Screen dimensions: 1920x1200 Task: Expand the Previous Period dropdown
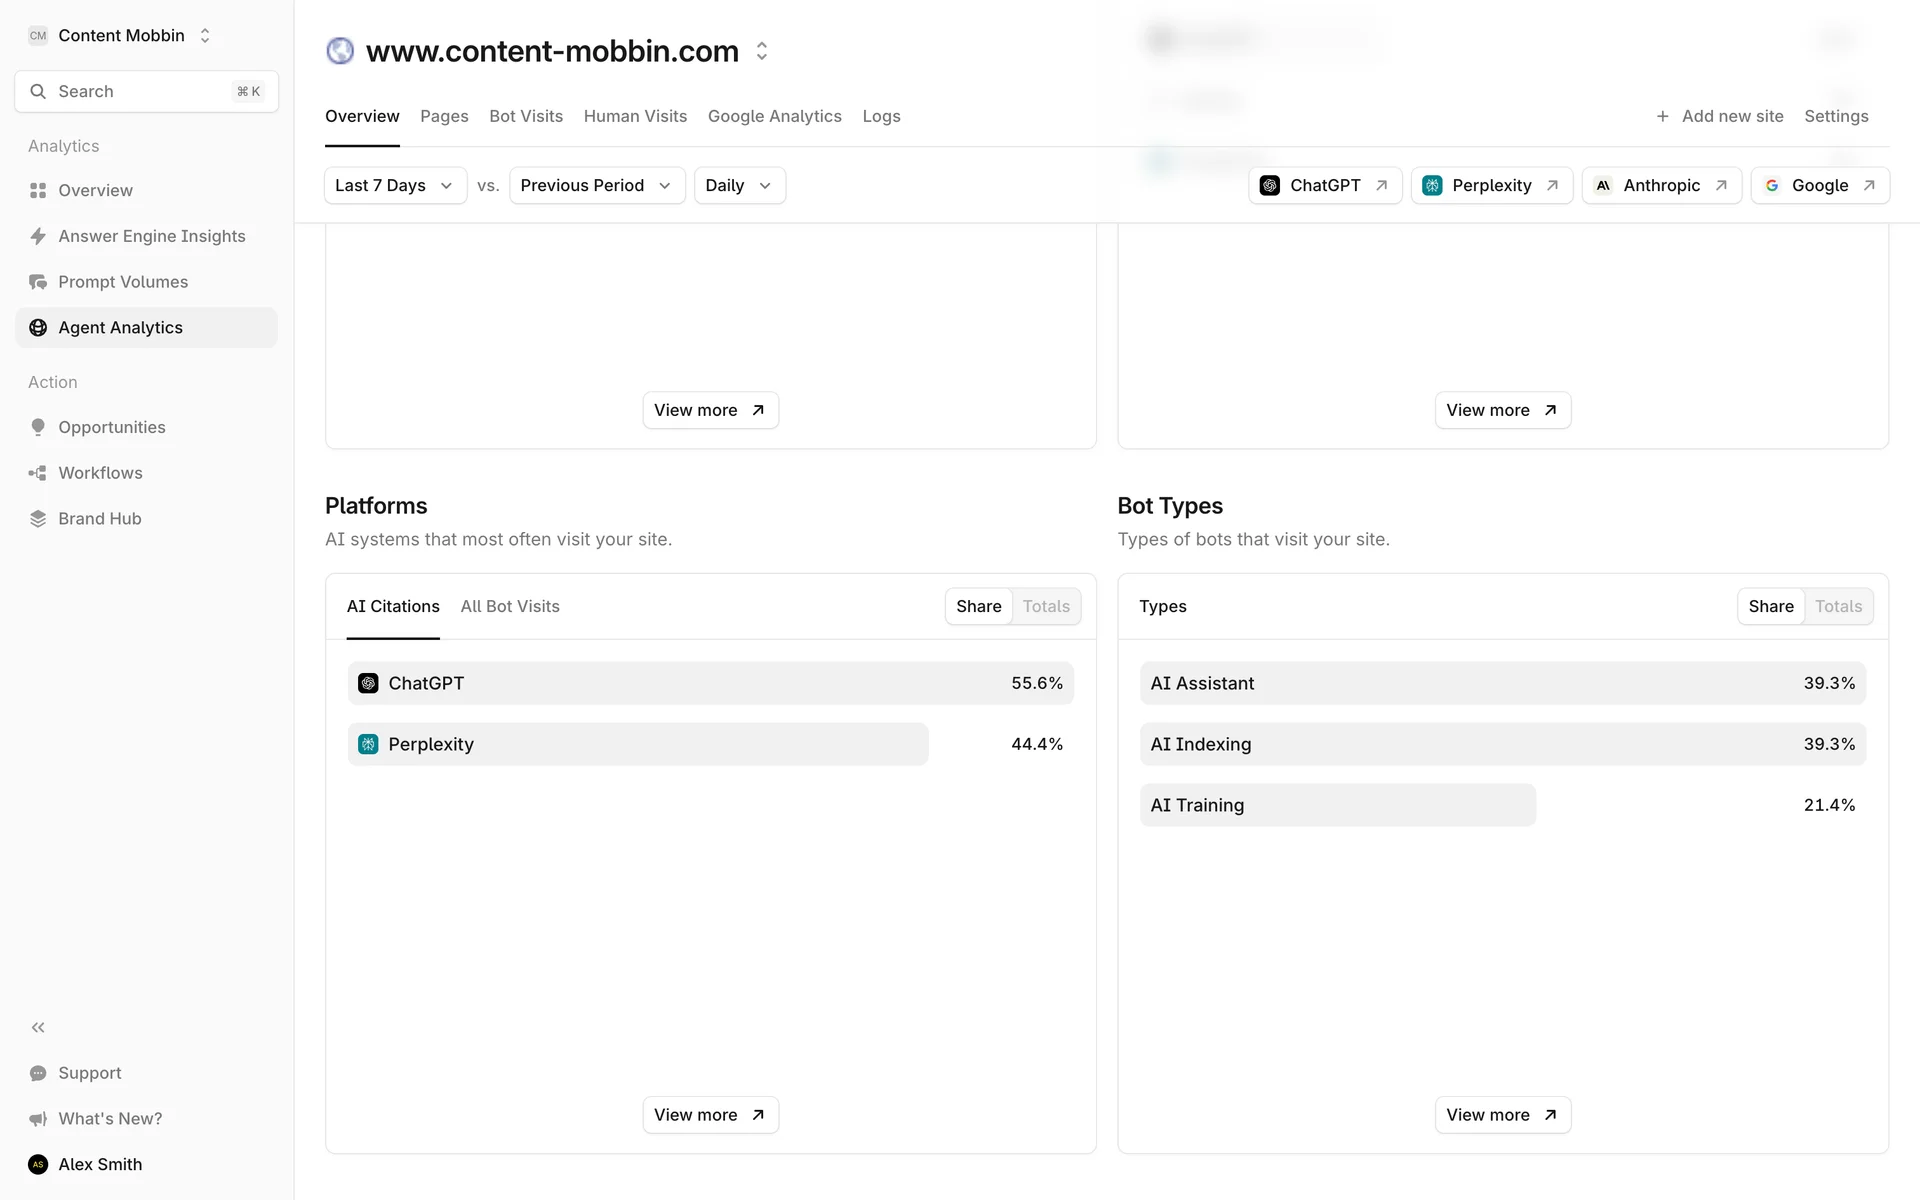596,185
